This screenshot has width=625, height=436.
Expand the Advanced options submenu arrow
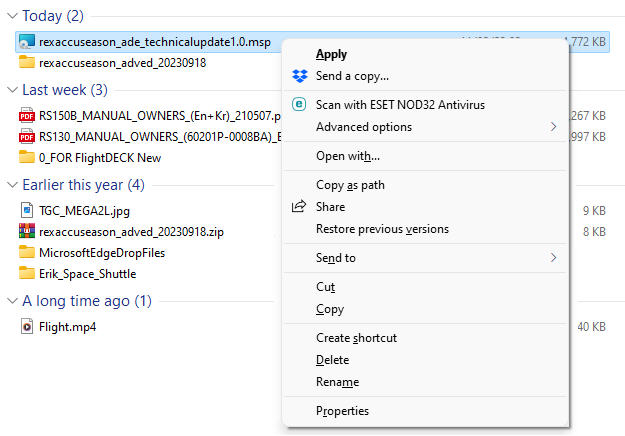[553, 127]
